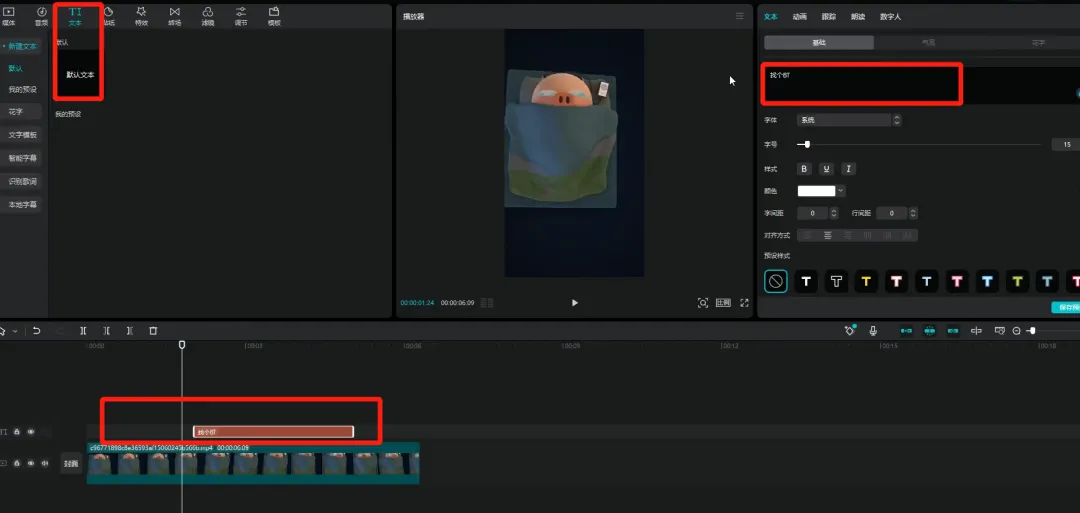This screenshot has height=513, width=1080.
Task: Toggle bold B text style
Action: pos(805,169)
